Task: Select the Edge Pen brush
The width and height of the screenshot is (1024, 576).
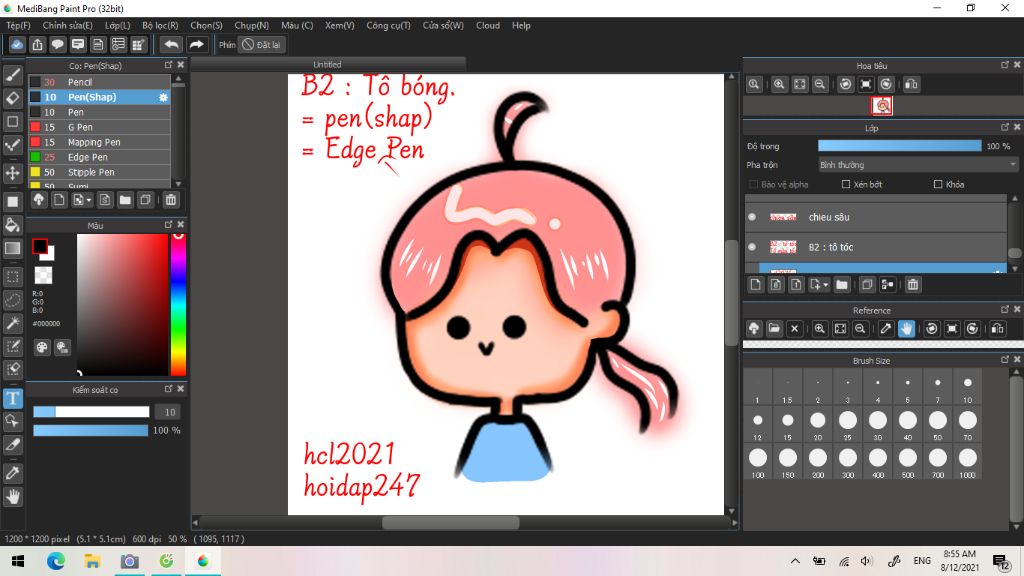Action: pyautogui.click(x=99, y=157)
